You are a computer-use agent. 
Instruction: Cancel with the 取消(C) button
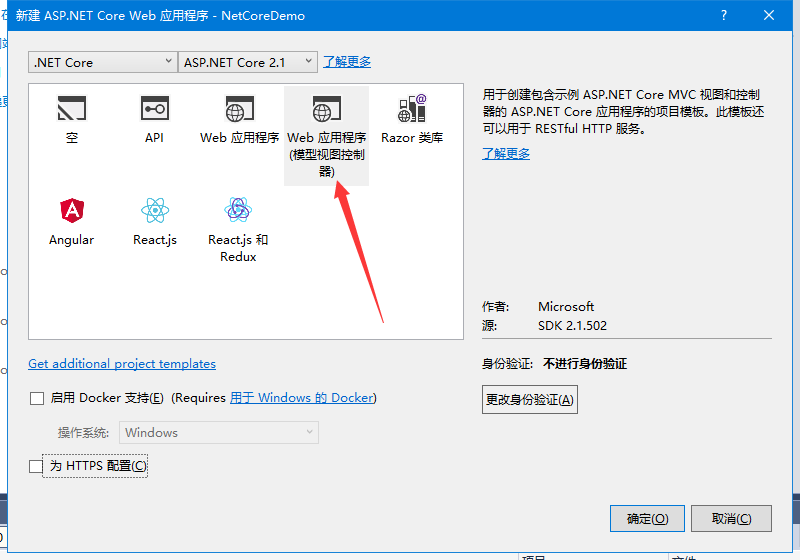pos(731,519)
